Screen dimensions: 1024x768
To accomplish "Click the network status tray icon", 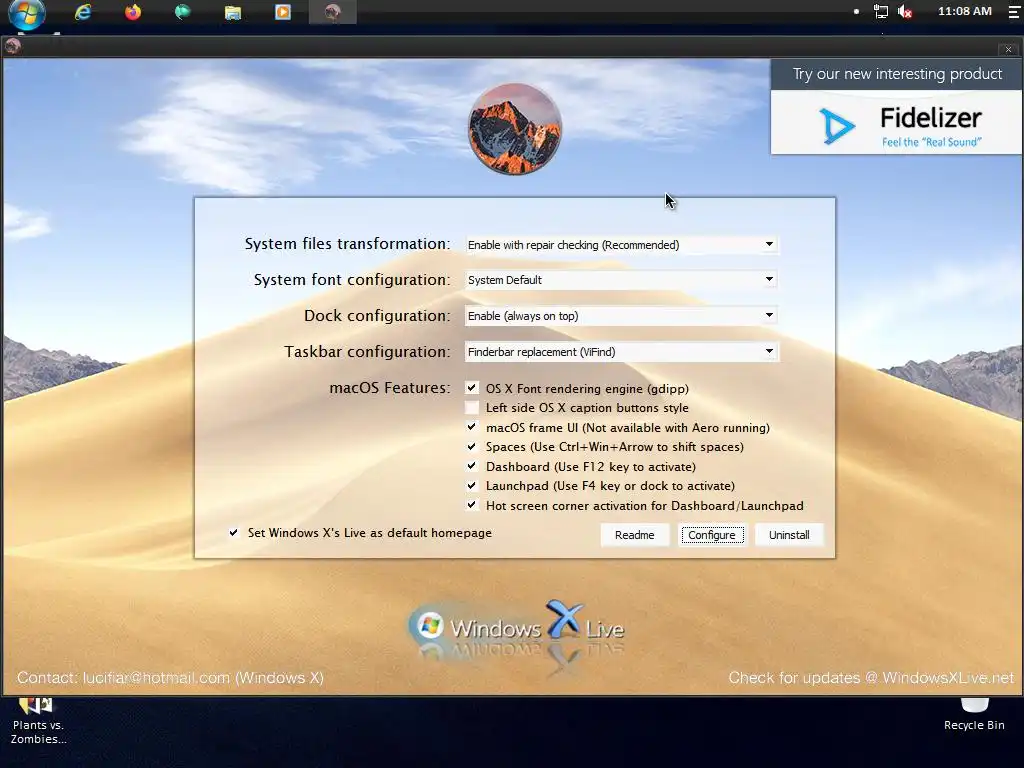I will click(x=880, y=12).
